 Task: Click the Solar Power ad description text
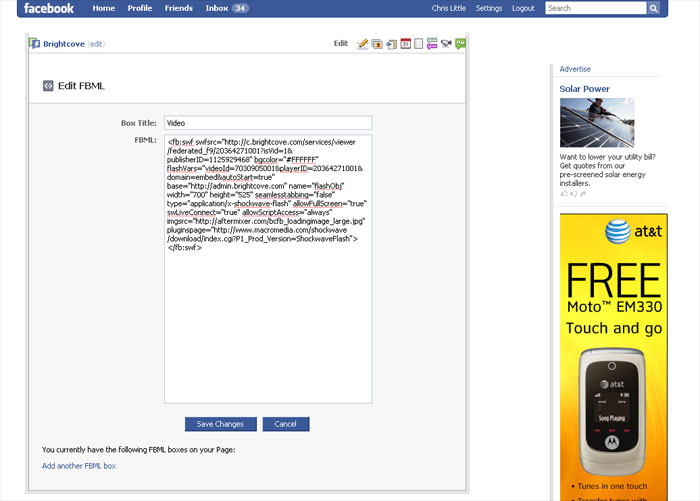(x=608, y=170)
